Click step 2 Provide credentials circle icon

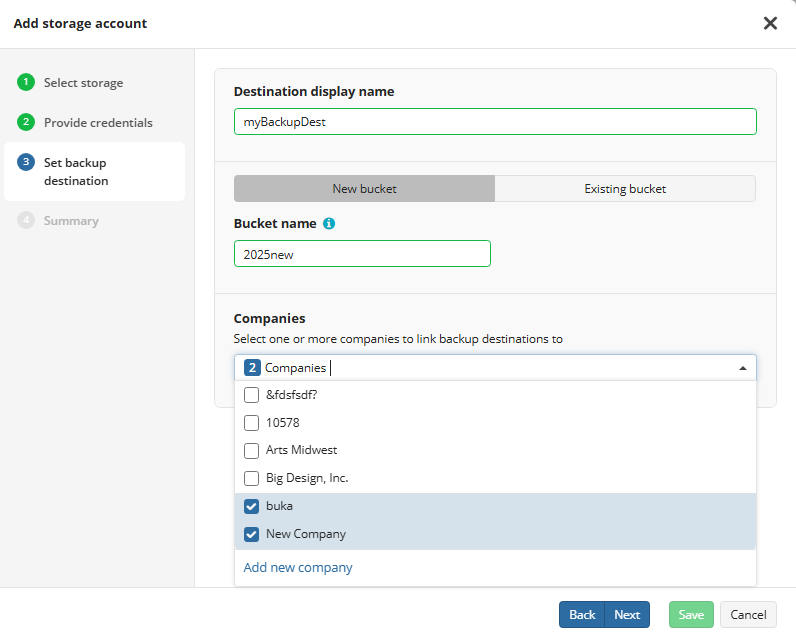pos(26,122)
